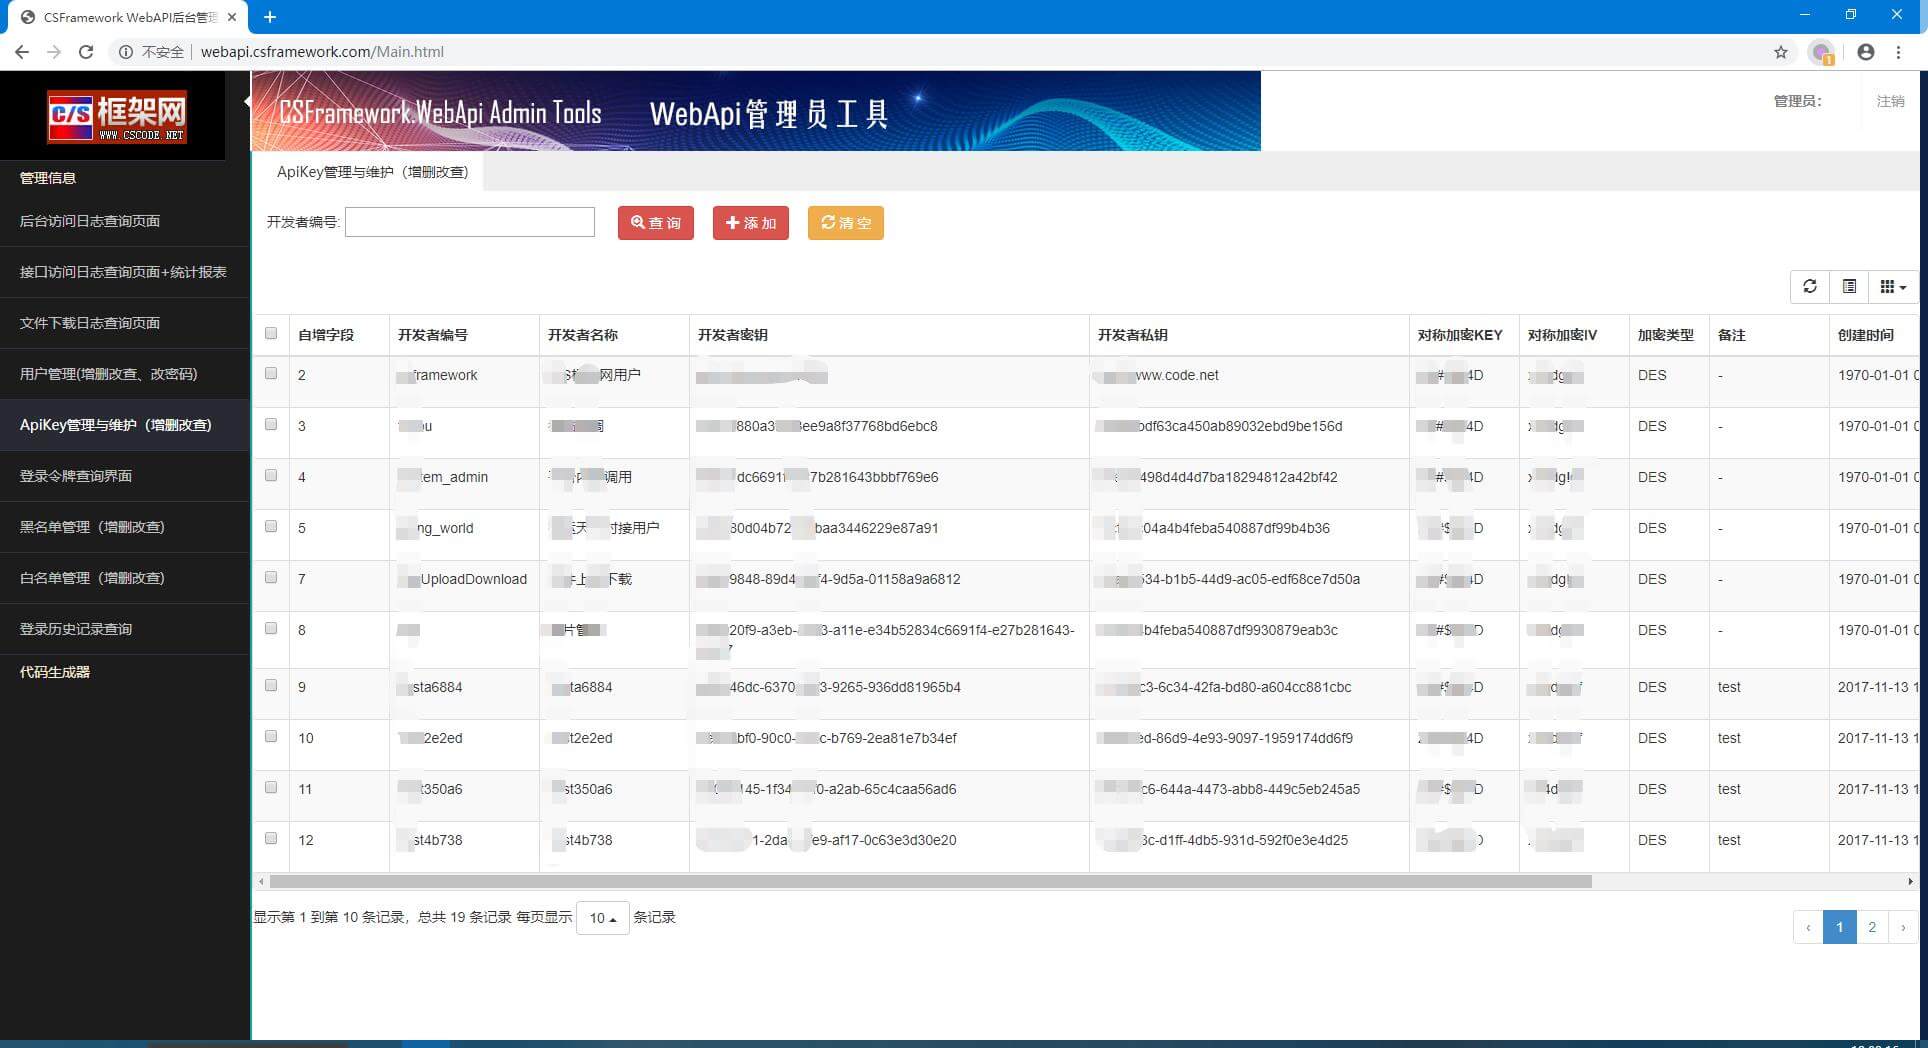Viewport: 1928px width, 1048px height.
Task: Click the red 查询 search button
Action: point(656,223)
